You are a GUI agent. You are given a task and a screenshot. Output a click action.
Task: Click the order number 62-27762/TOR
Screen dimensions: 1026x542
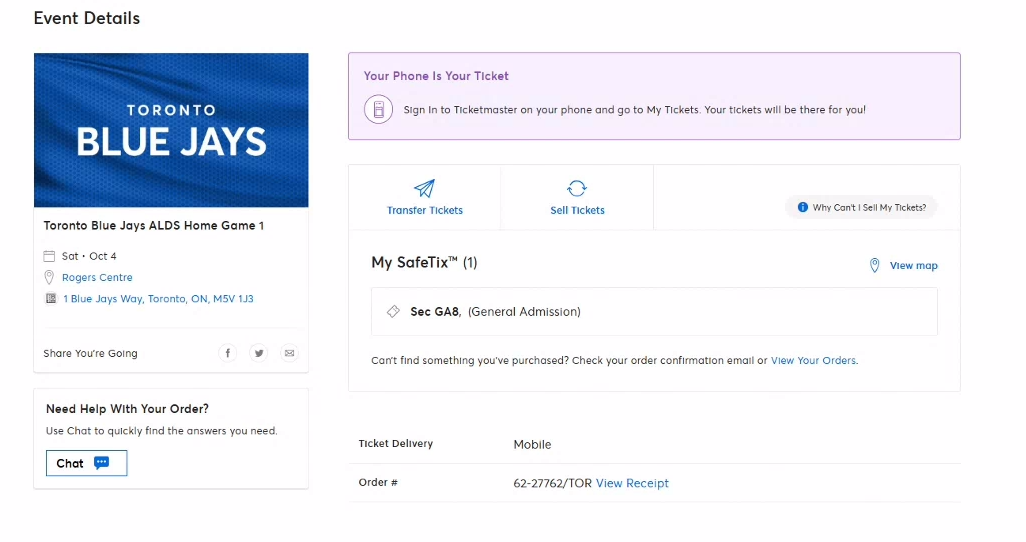click(x=552, y=483)
